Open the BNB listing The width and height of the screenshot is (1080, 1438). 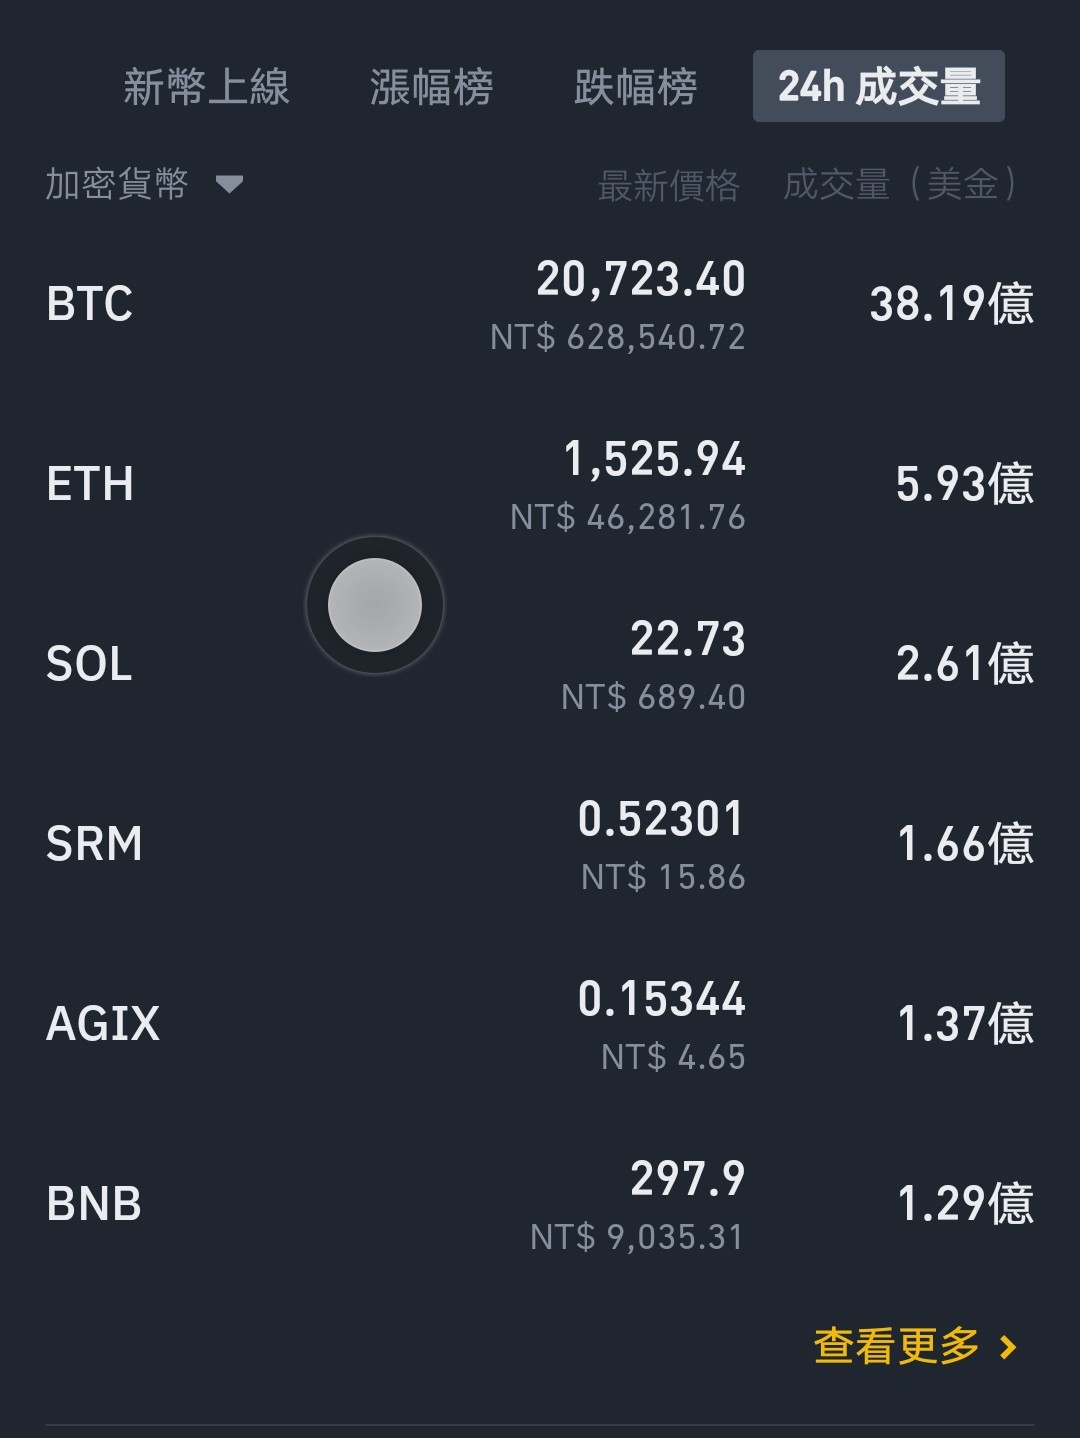540,1204
